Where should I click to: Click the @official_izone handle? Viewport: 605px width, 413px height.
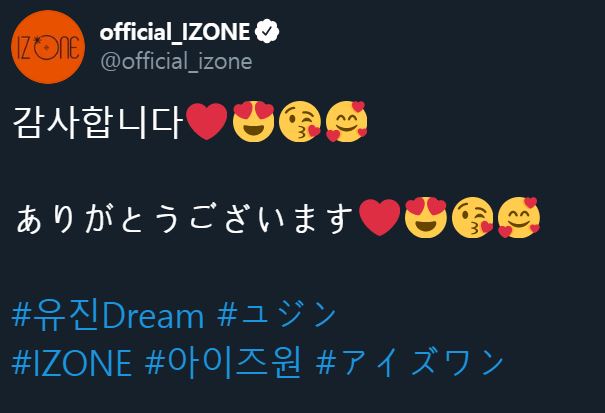click(175, 61)
